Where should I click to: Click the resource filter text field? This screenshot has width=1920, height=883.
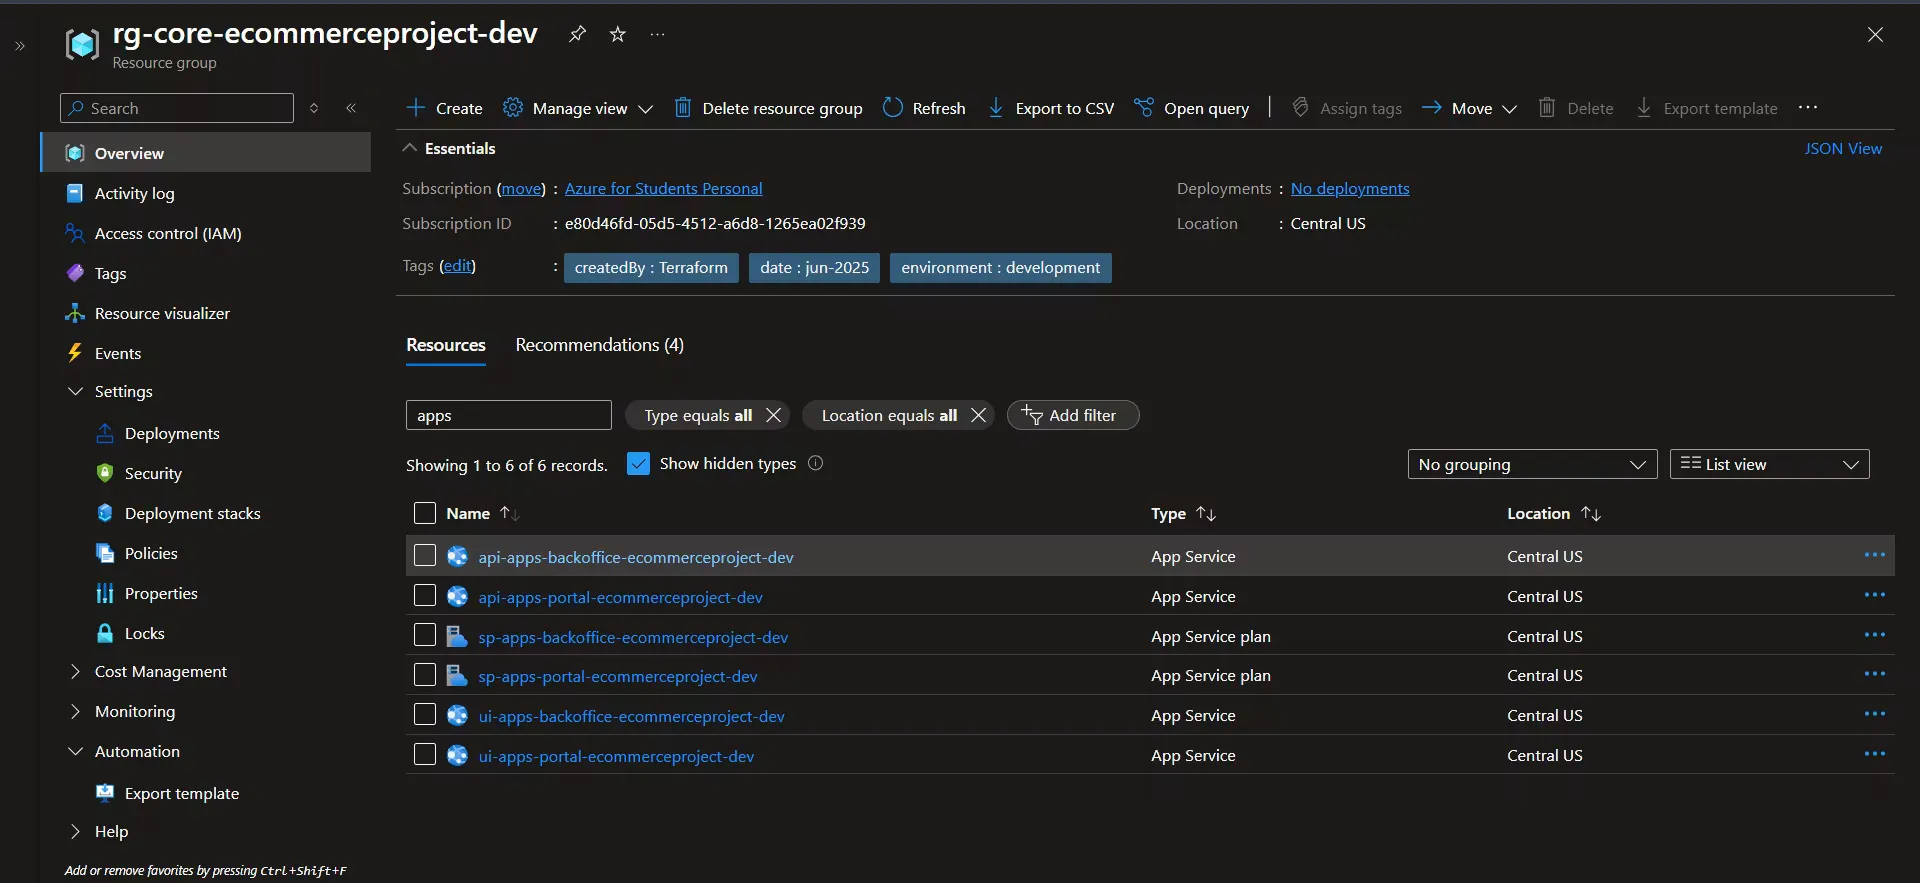click(x=508, y=415)
